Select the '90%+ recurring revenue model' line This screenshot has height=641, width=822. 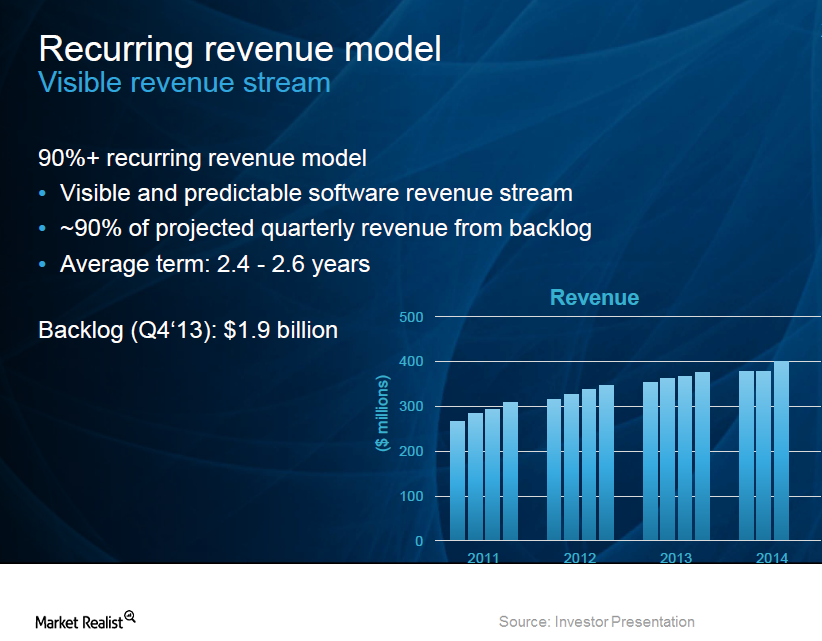tap(202, 158)
